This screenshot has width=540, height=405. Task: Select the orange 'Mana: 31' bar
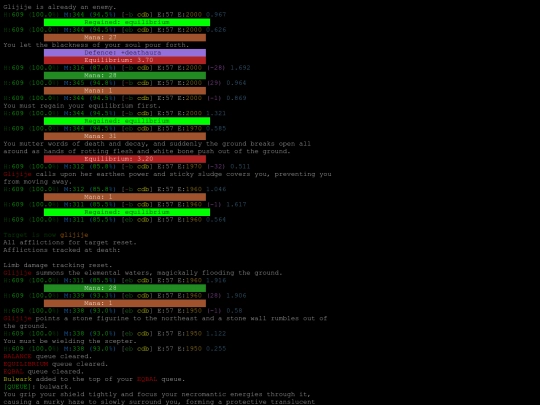click(125, 136)
